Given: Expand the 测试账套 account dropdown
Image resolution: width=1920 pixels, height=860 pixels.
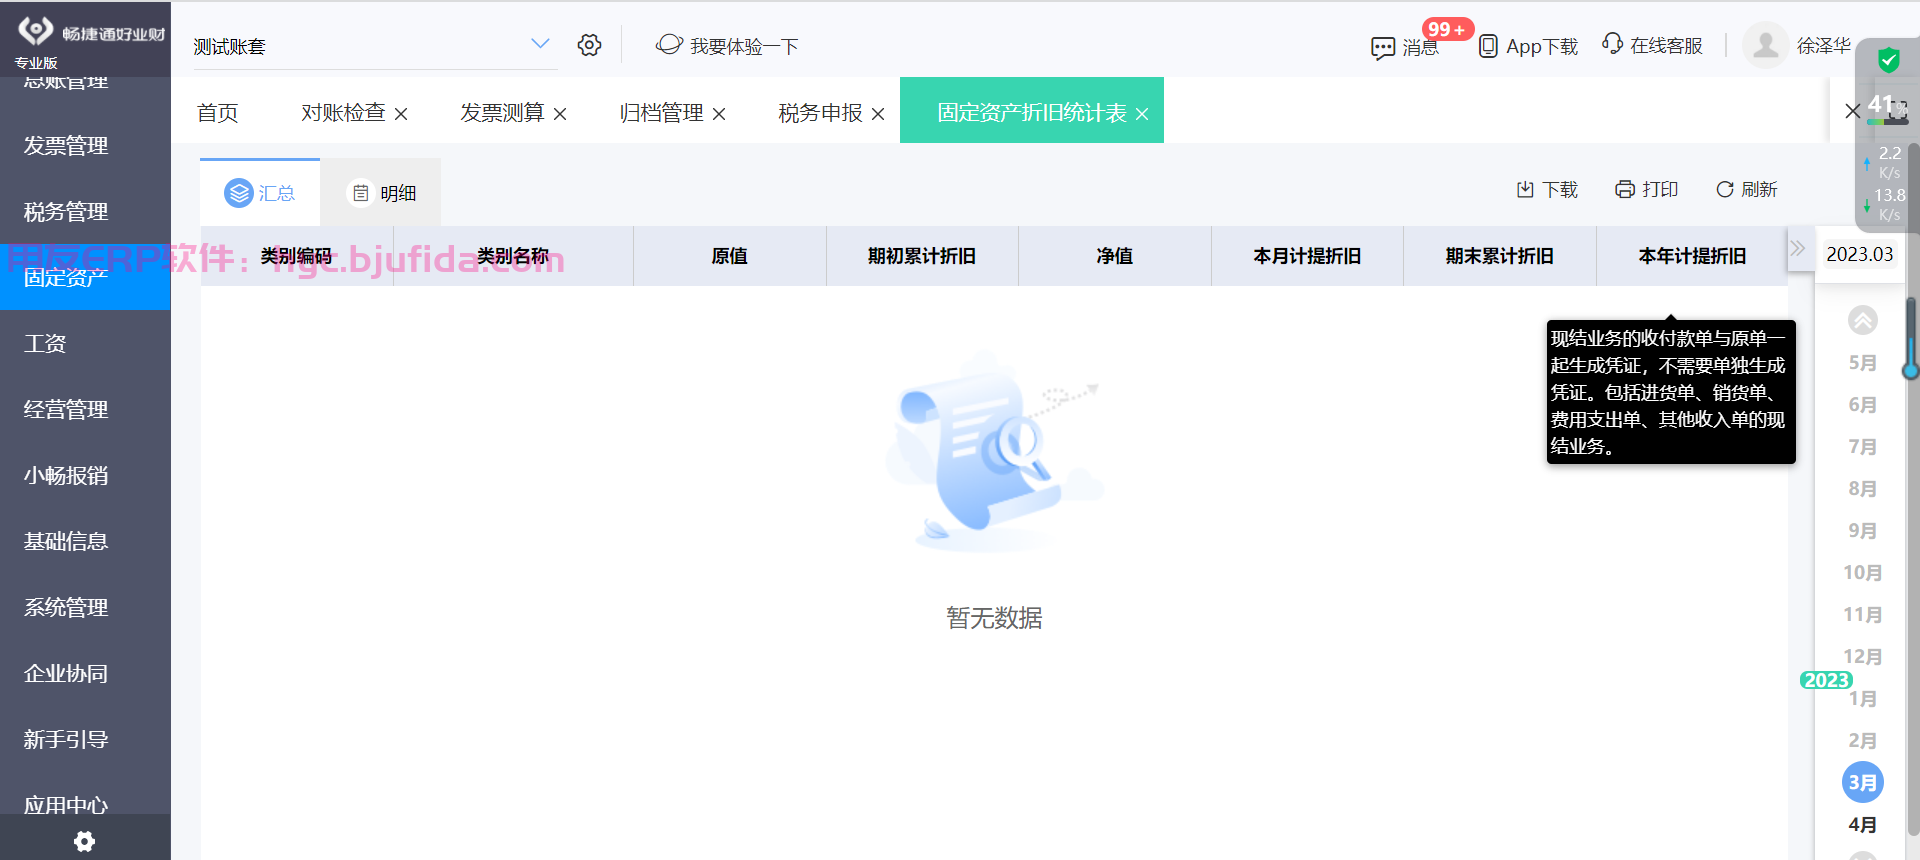Looking at the screenshot, I should 540,43.
